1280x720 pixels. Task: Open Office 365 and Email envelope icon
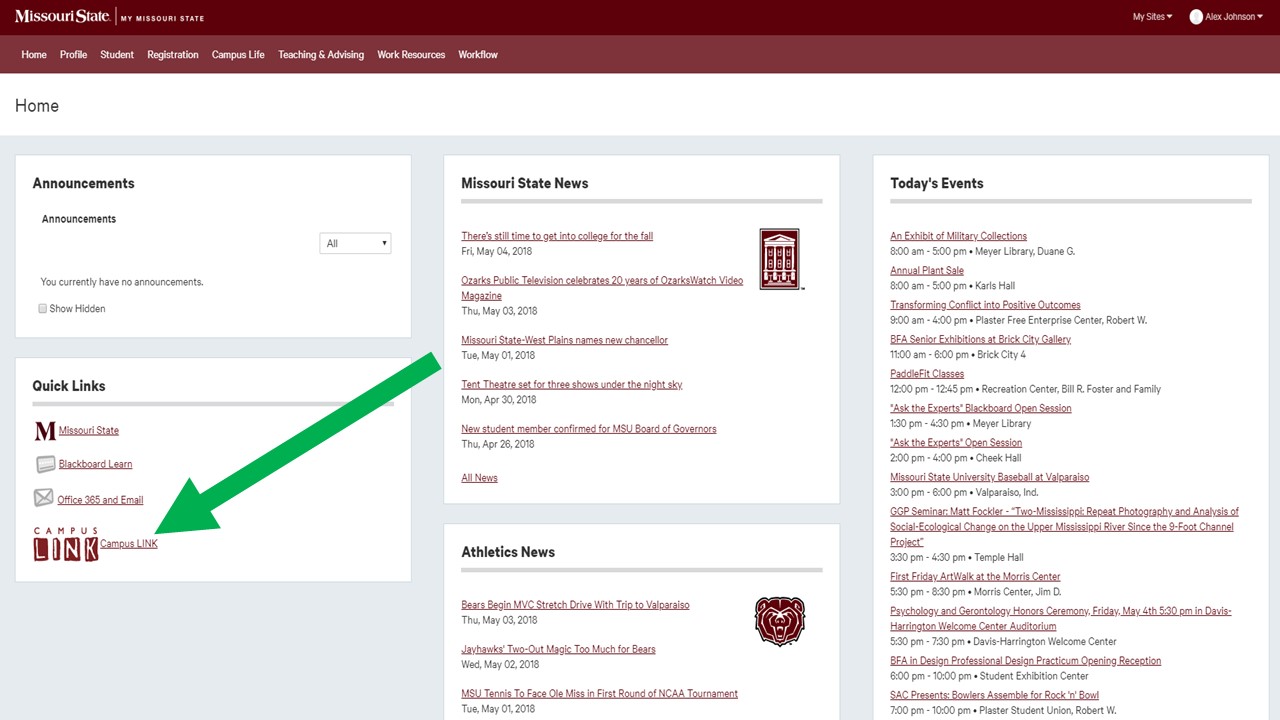(x=44, y=498)
